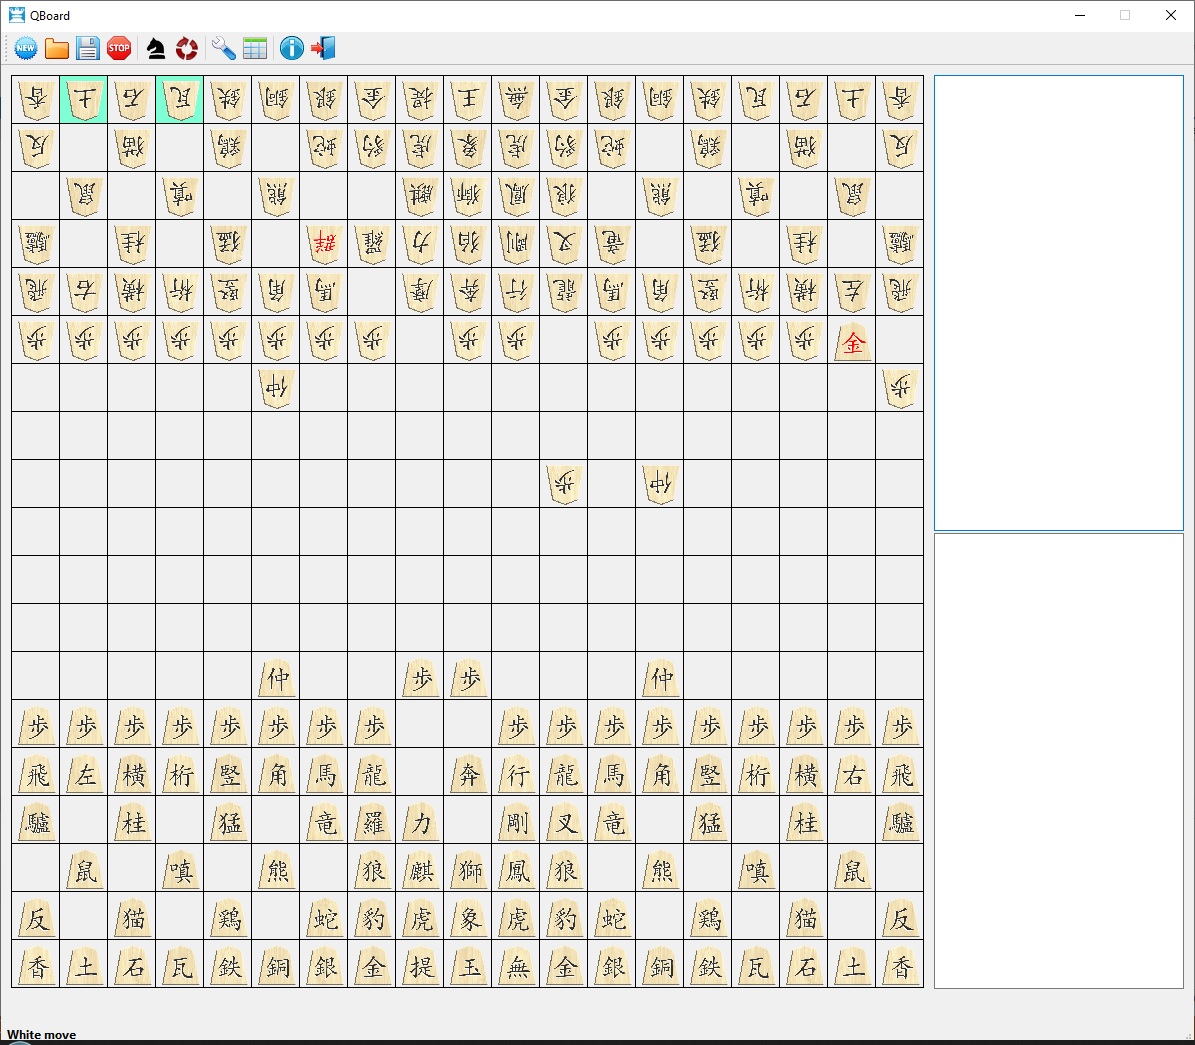Select the upright 獅 lion piece
Screen dimensions: 1195x1045
point(468,868)
